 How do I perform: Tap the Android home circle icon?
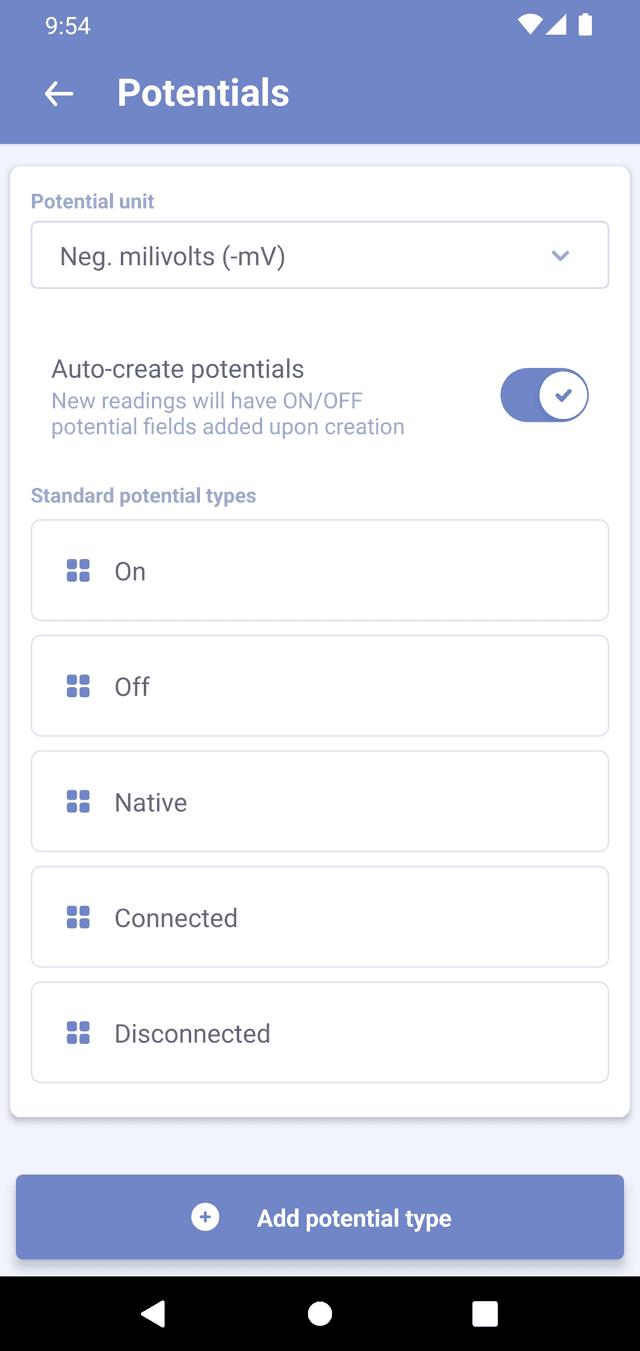tap(320, 1313)
